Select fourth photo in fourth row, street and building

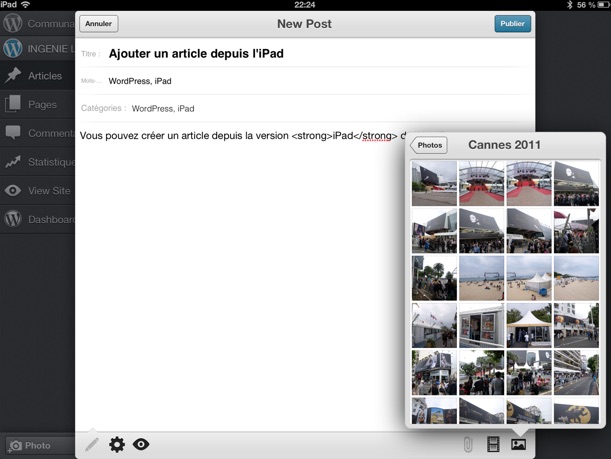pyautogui.click(x=576, y=325)
